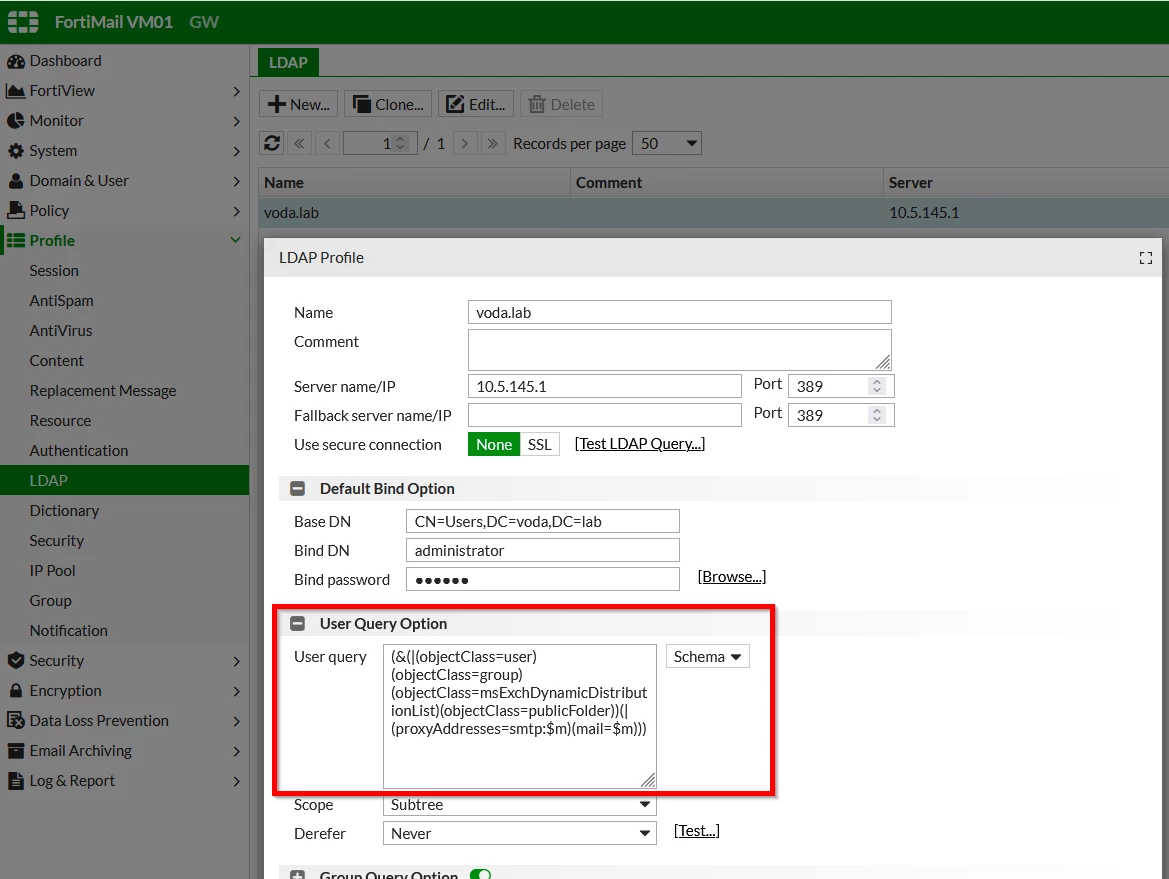Click the Fallback server name/IP field

605,415
